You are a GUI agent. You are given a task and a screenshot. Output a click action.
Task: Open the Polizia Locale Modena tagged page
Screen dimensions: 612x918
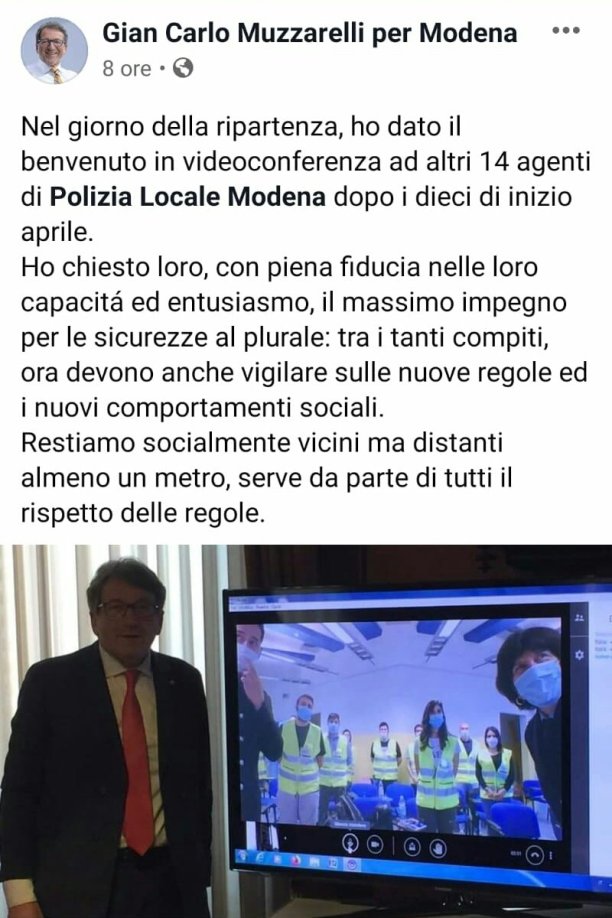pyautogui.click(x=187, y=197)
